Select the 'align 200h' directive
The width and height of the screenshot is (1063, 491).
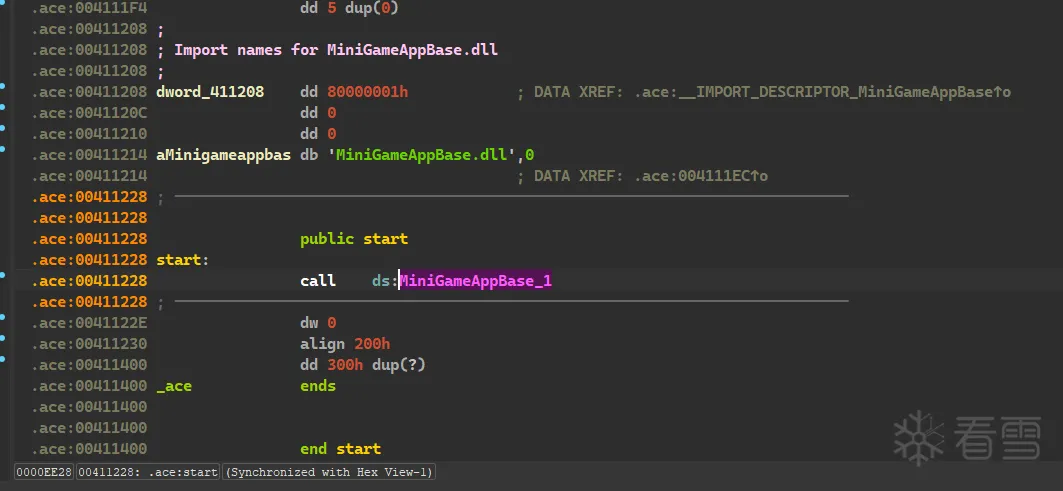tap(345, 344)
